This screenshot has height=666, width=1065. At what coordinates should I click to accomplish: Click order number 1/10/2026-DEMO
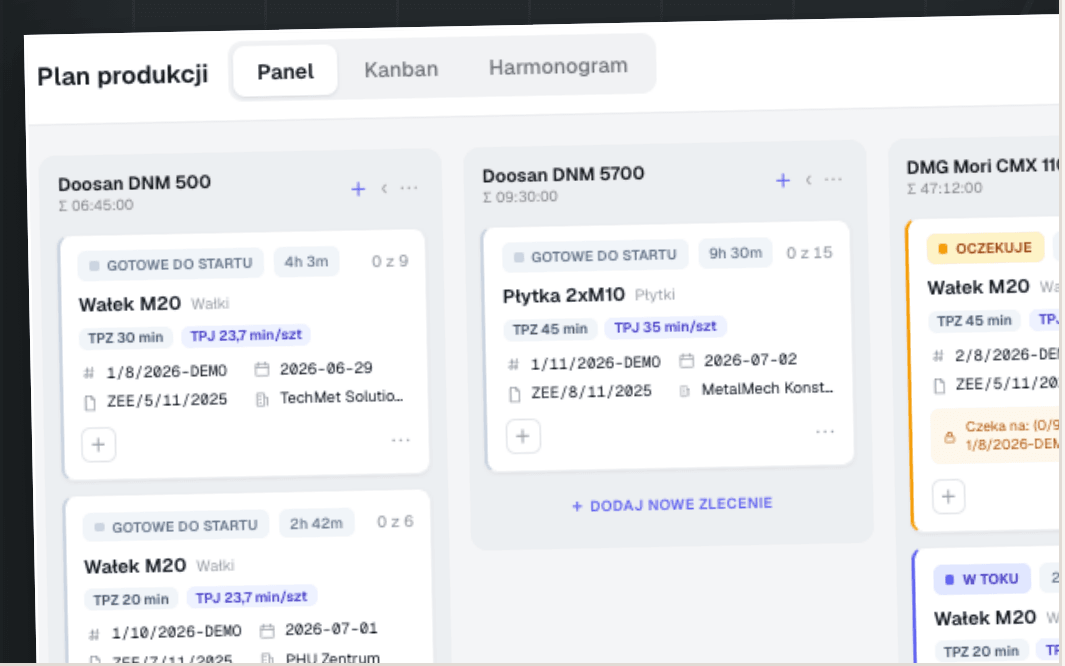pos(177,632)
